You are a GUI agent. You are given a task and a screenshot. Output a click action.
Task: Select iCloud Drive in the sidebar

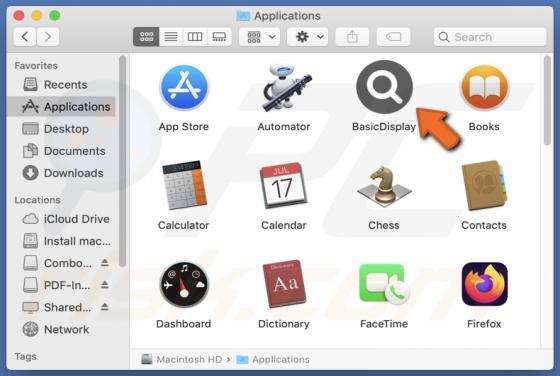(61, 219)
